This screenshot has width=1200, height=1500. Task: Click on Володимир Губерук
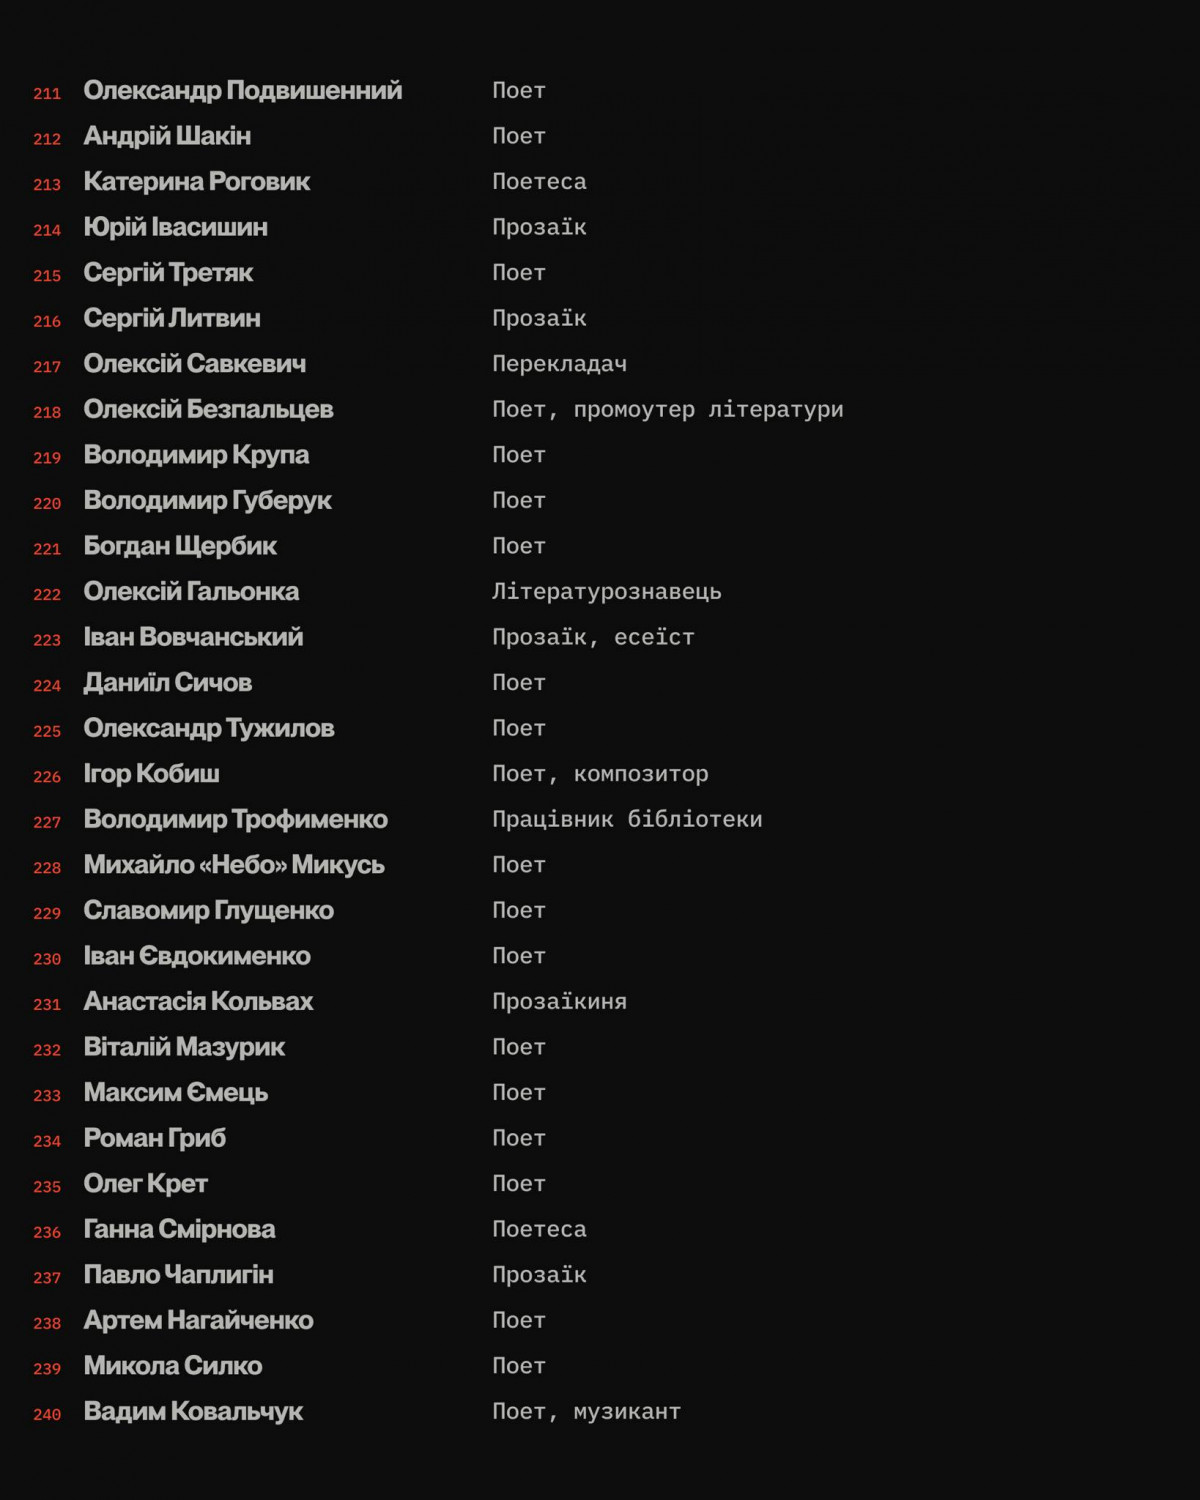207,501
